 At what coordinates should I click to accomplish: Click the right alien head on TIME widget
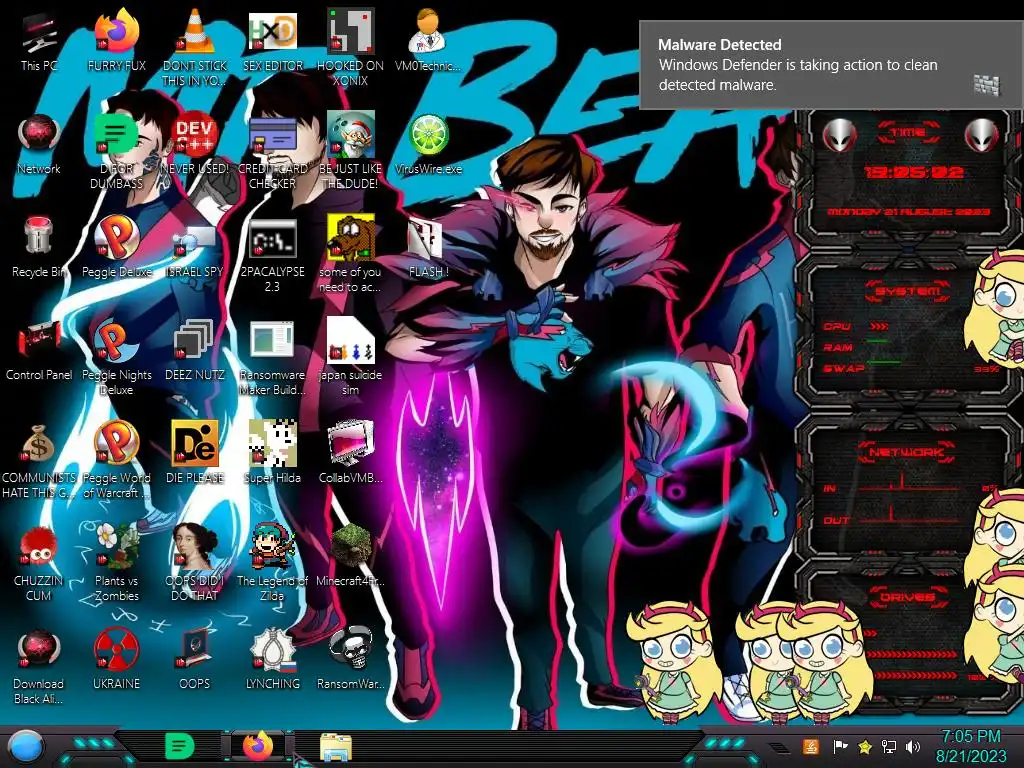tap(982, 135)
